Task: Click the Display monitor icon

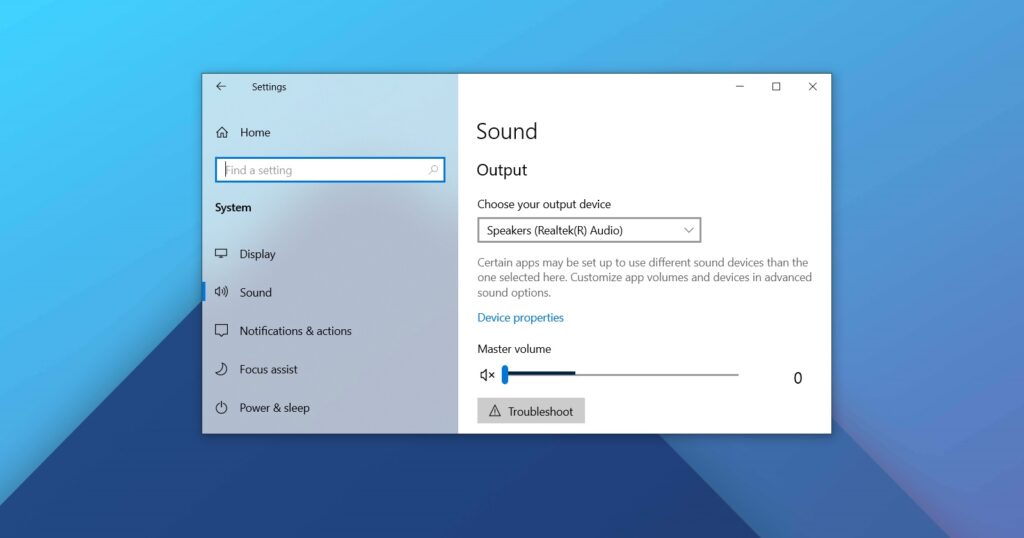Action: (x=222, y=254)
